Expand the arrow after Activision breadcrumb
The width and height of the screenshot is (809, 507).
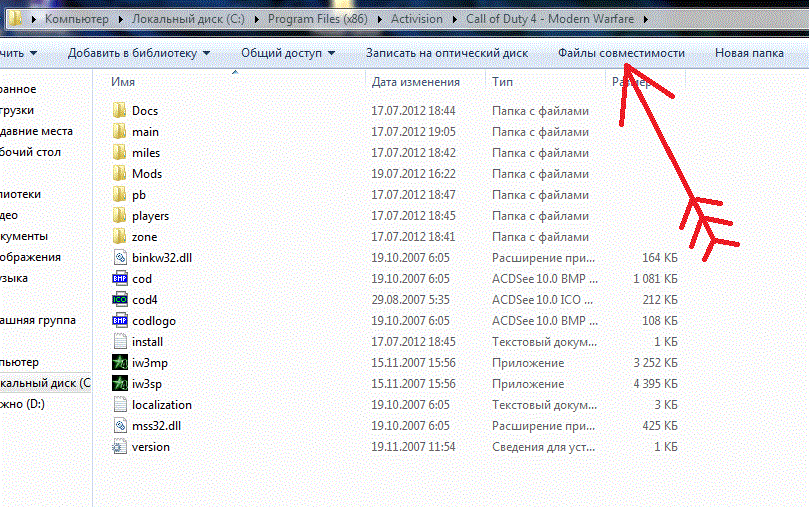click(455, 19)
